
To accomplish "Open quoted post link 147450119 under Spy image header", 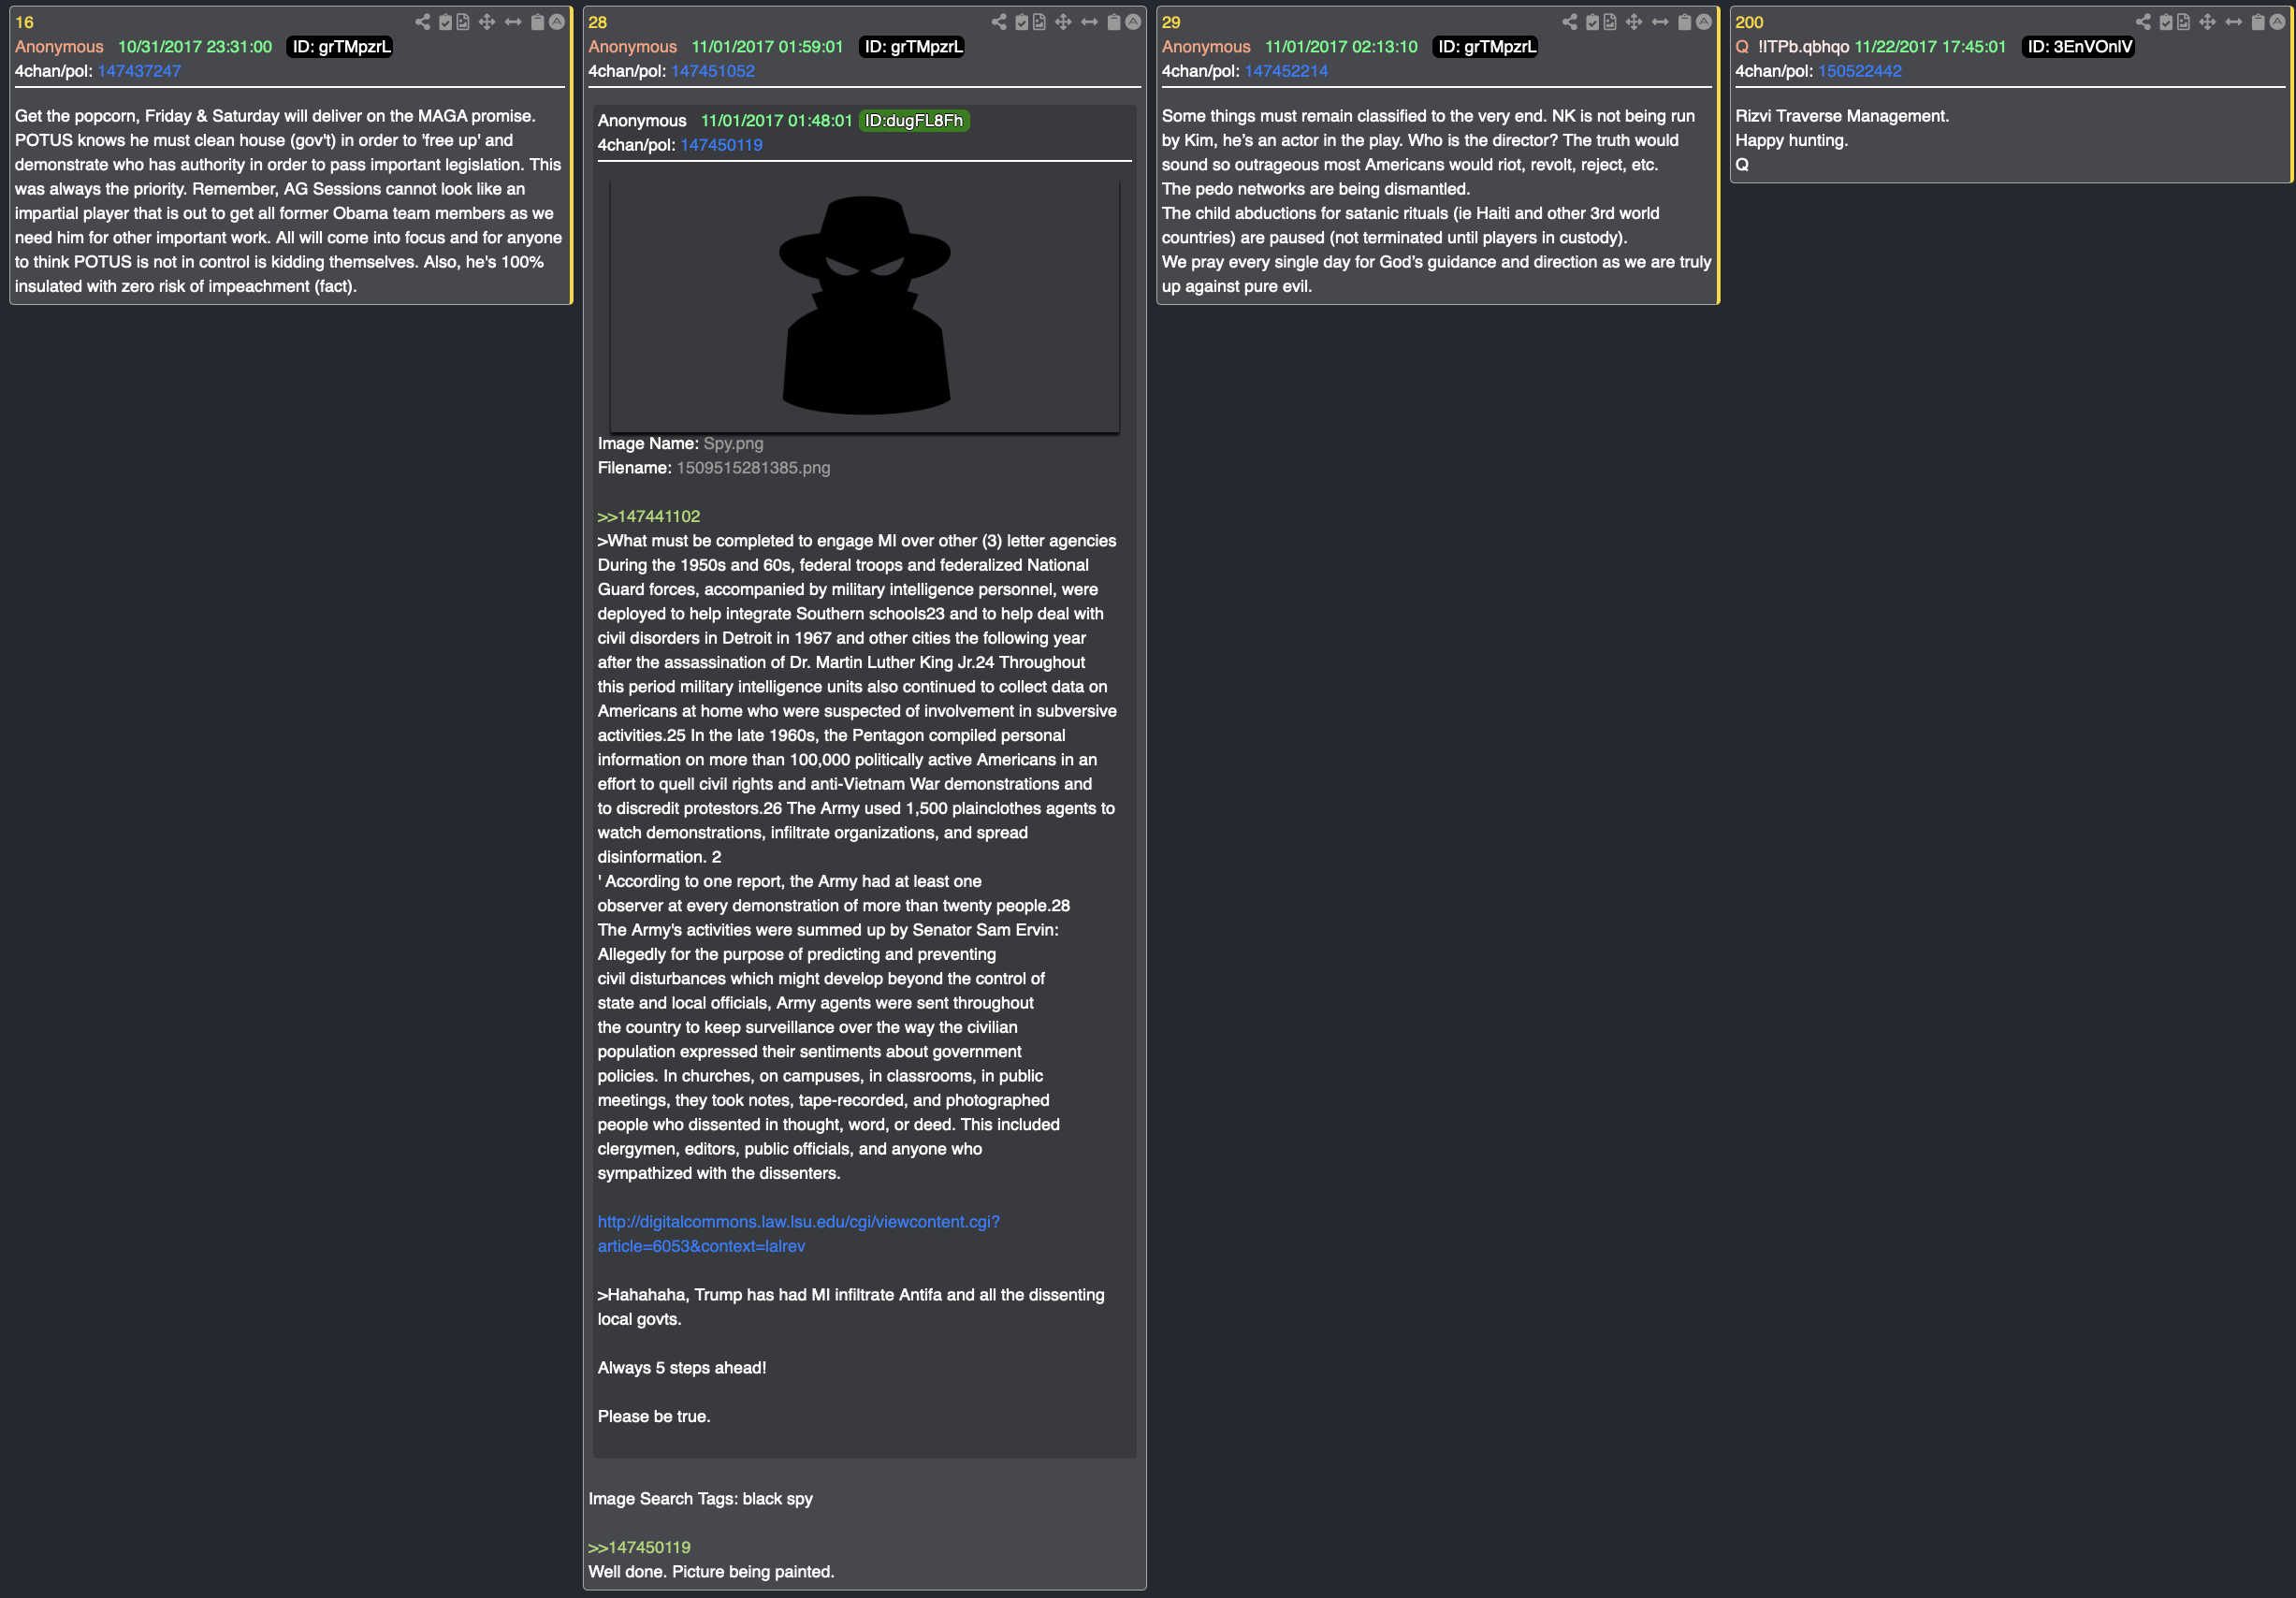I will [x=721, y=145].
